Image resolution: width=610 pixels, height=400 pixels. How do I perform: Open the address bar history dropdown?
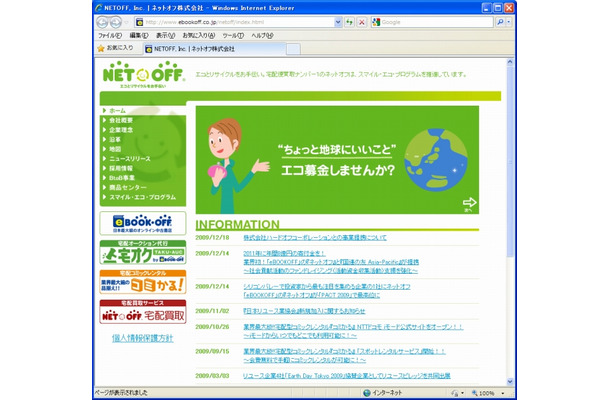tap(338, 22)
